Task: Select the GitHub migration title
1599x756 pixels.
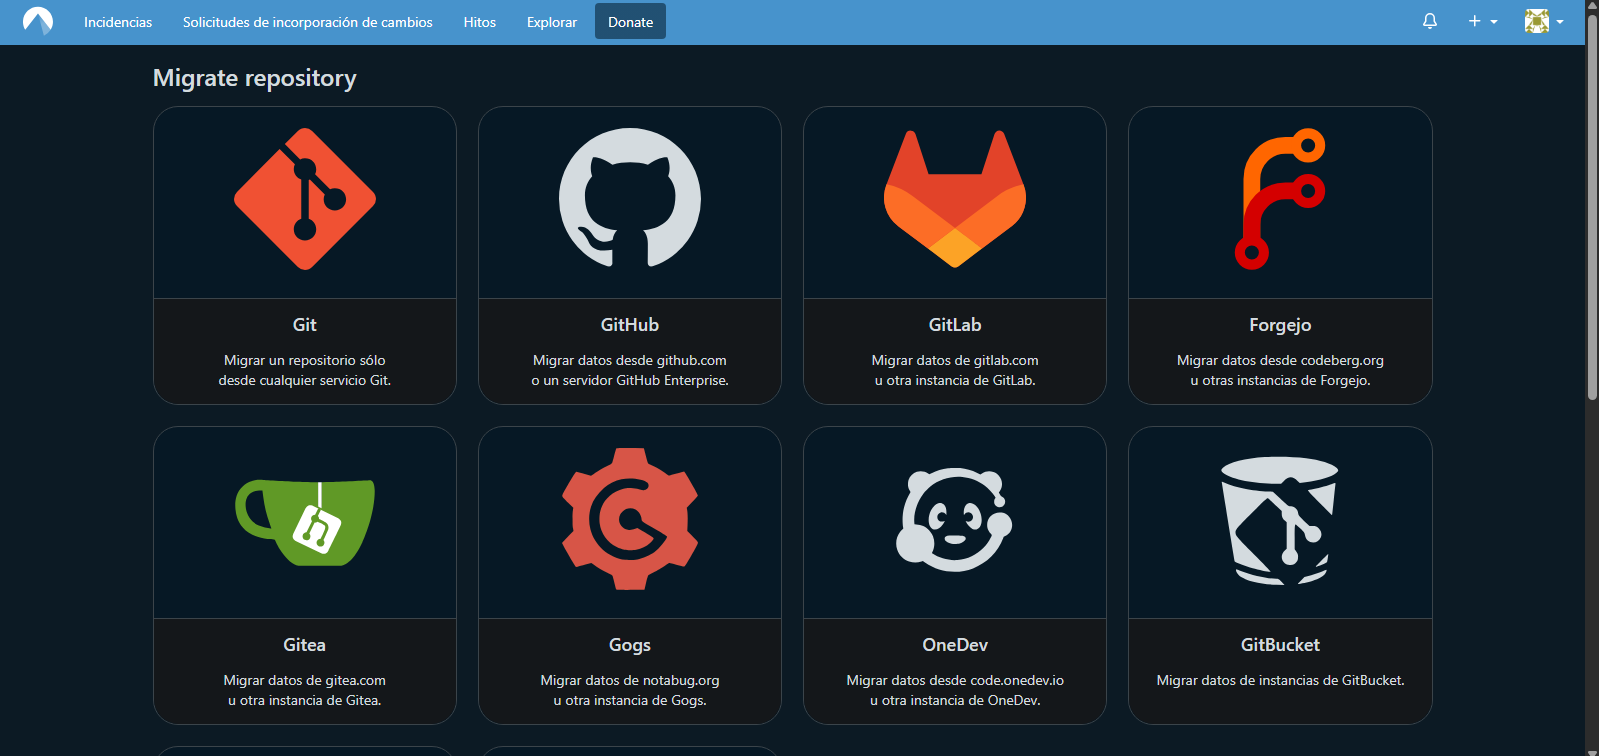Action: pos(630,325)
